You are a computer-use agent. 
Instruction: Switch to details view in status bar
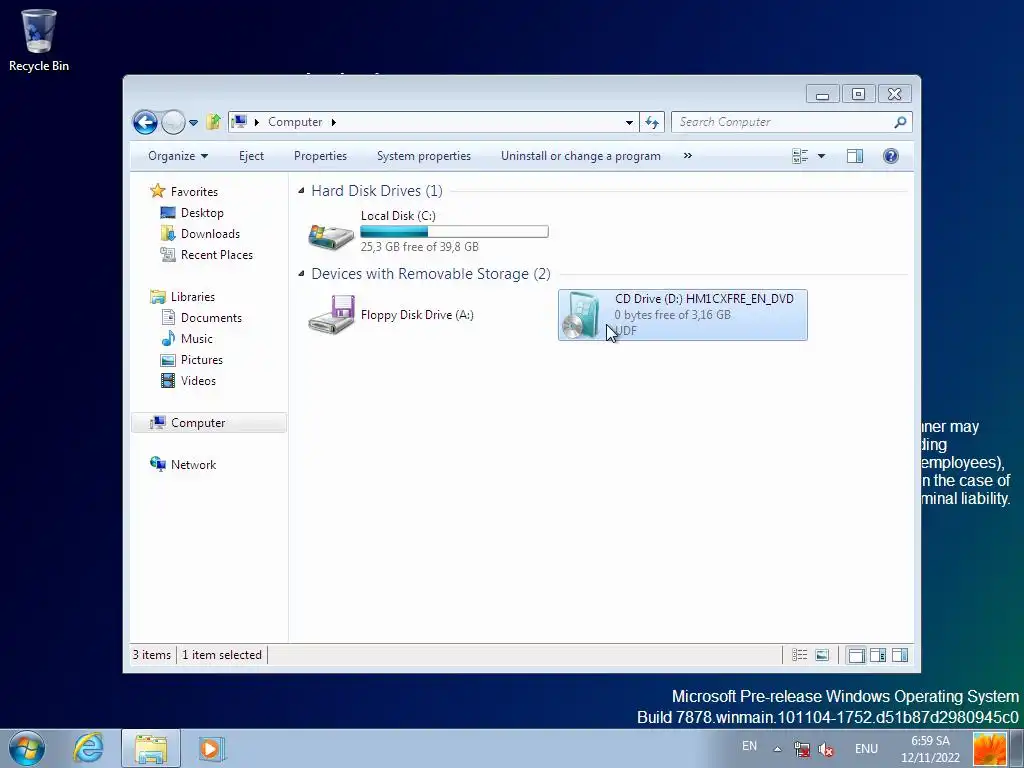[x=799, y=654]
